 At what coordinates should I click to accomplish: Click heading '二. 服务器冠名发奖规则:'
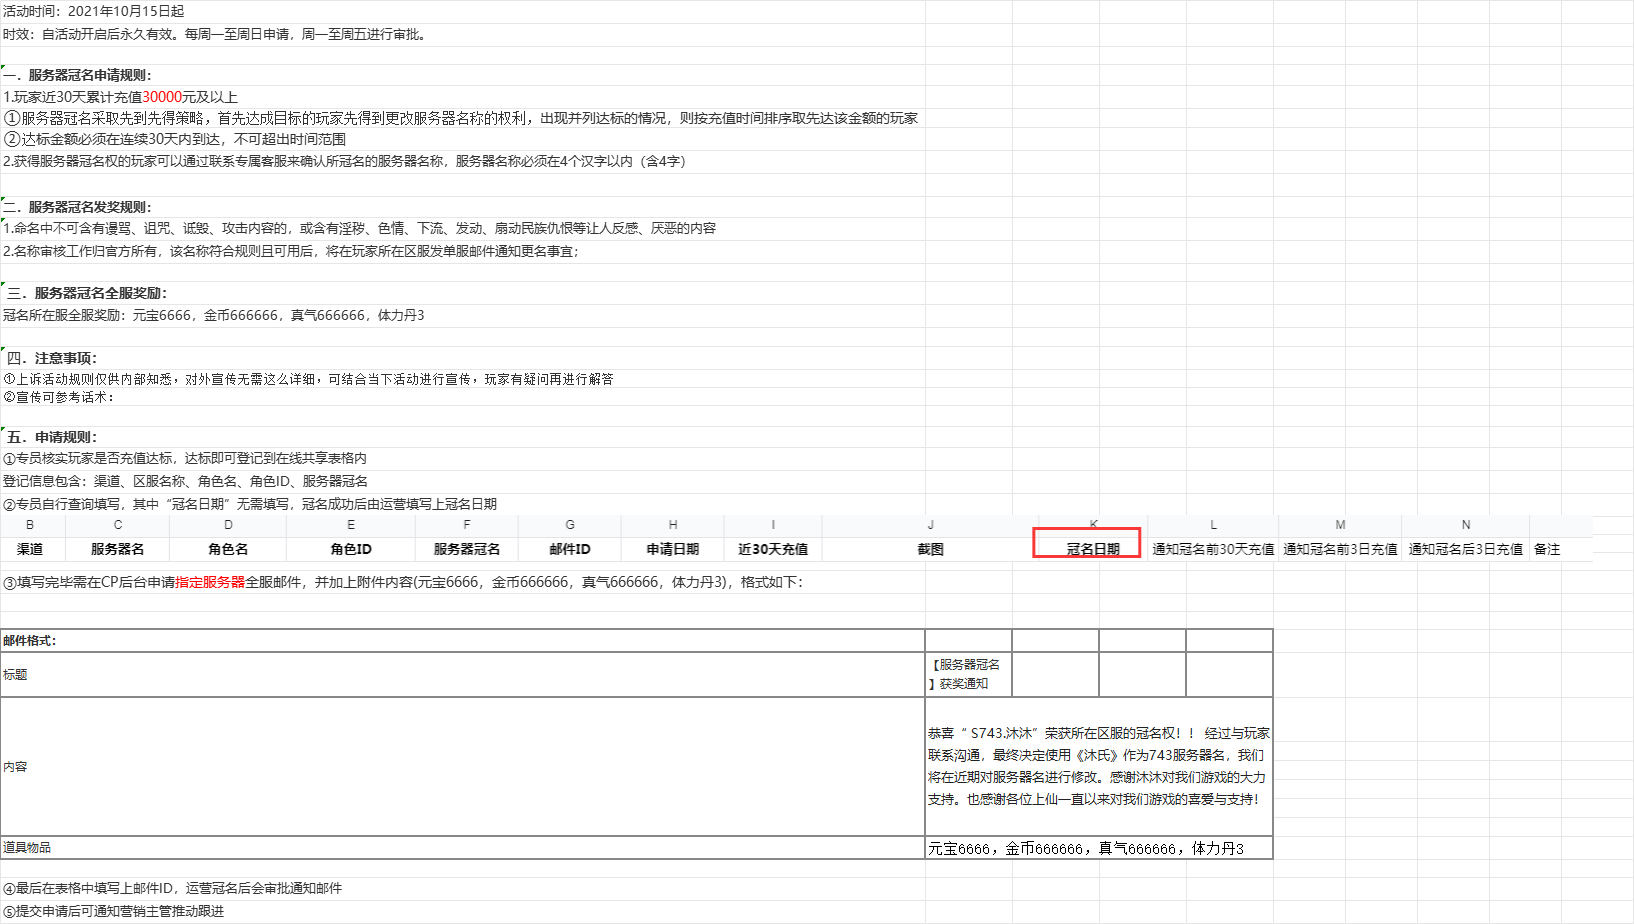pyautogui.click(x=78, y=207)
